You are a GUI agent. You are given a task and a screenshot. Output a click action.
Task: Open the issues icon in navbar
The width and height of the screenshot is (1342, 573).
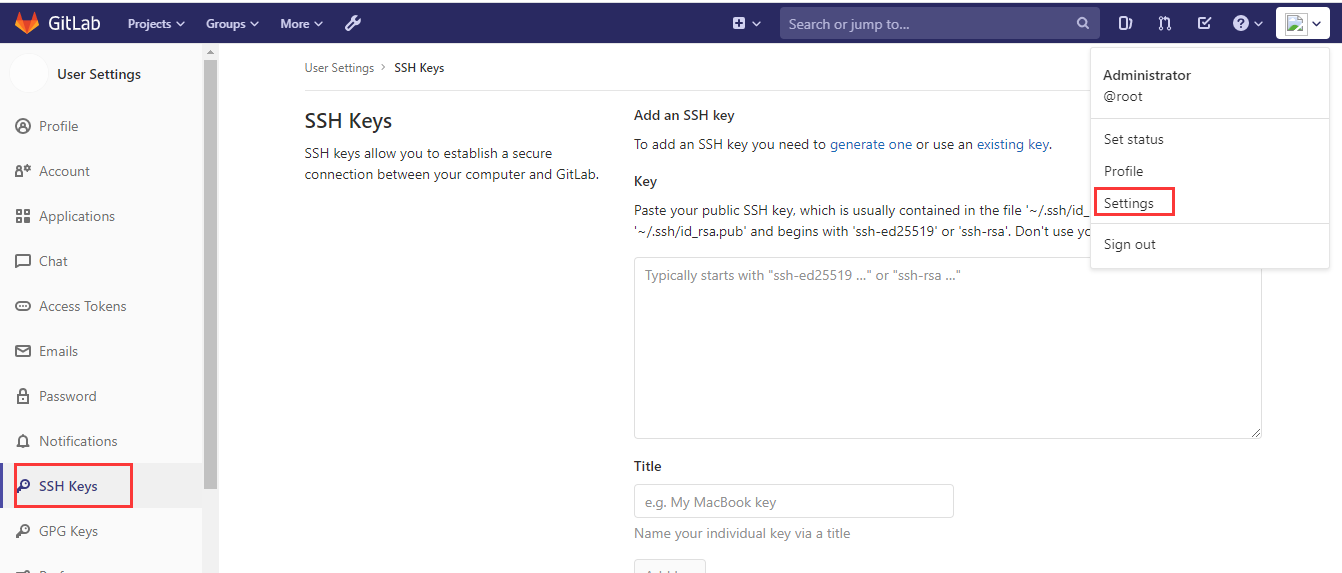pyautogui.click(x=1125, y=23)
